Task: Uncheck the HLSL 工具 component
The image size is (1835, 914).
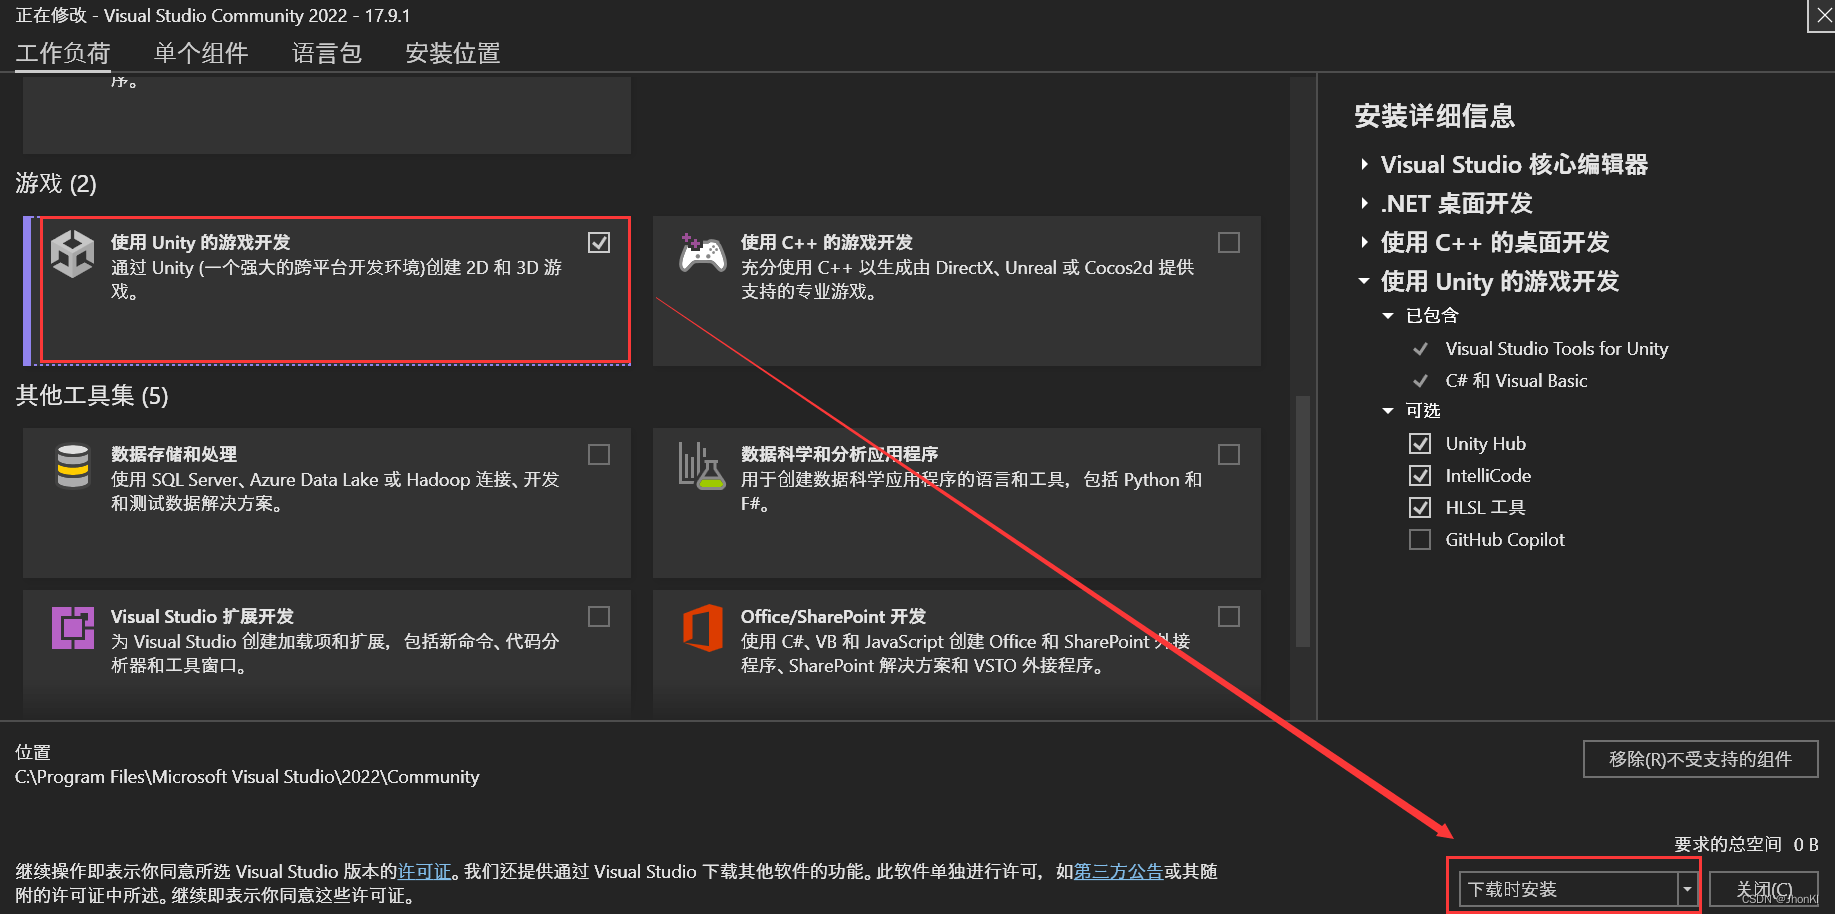Action: (1420, 507)
